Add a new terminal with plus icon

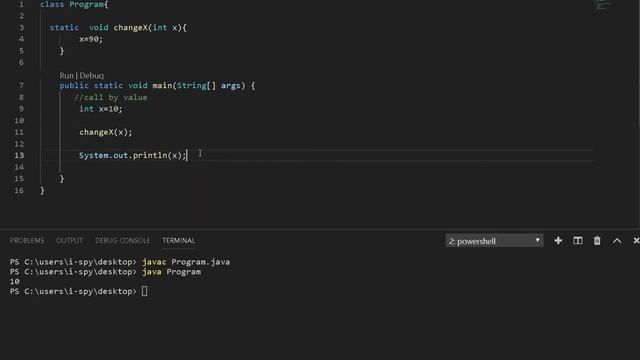[x=558, y=241]
